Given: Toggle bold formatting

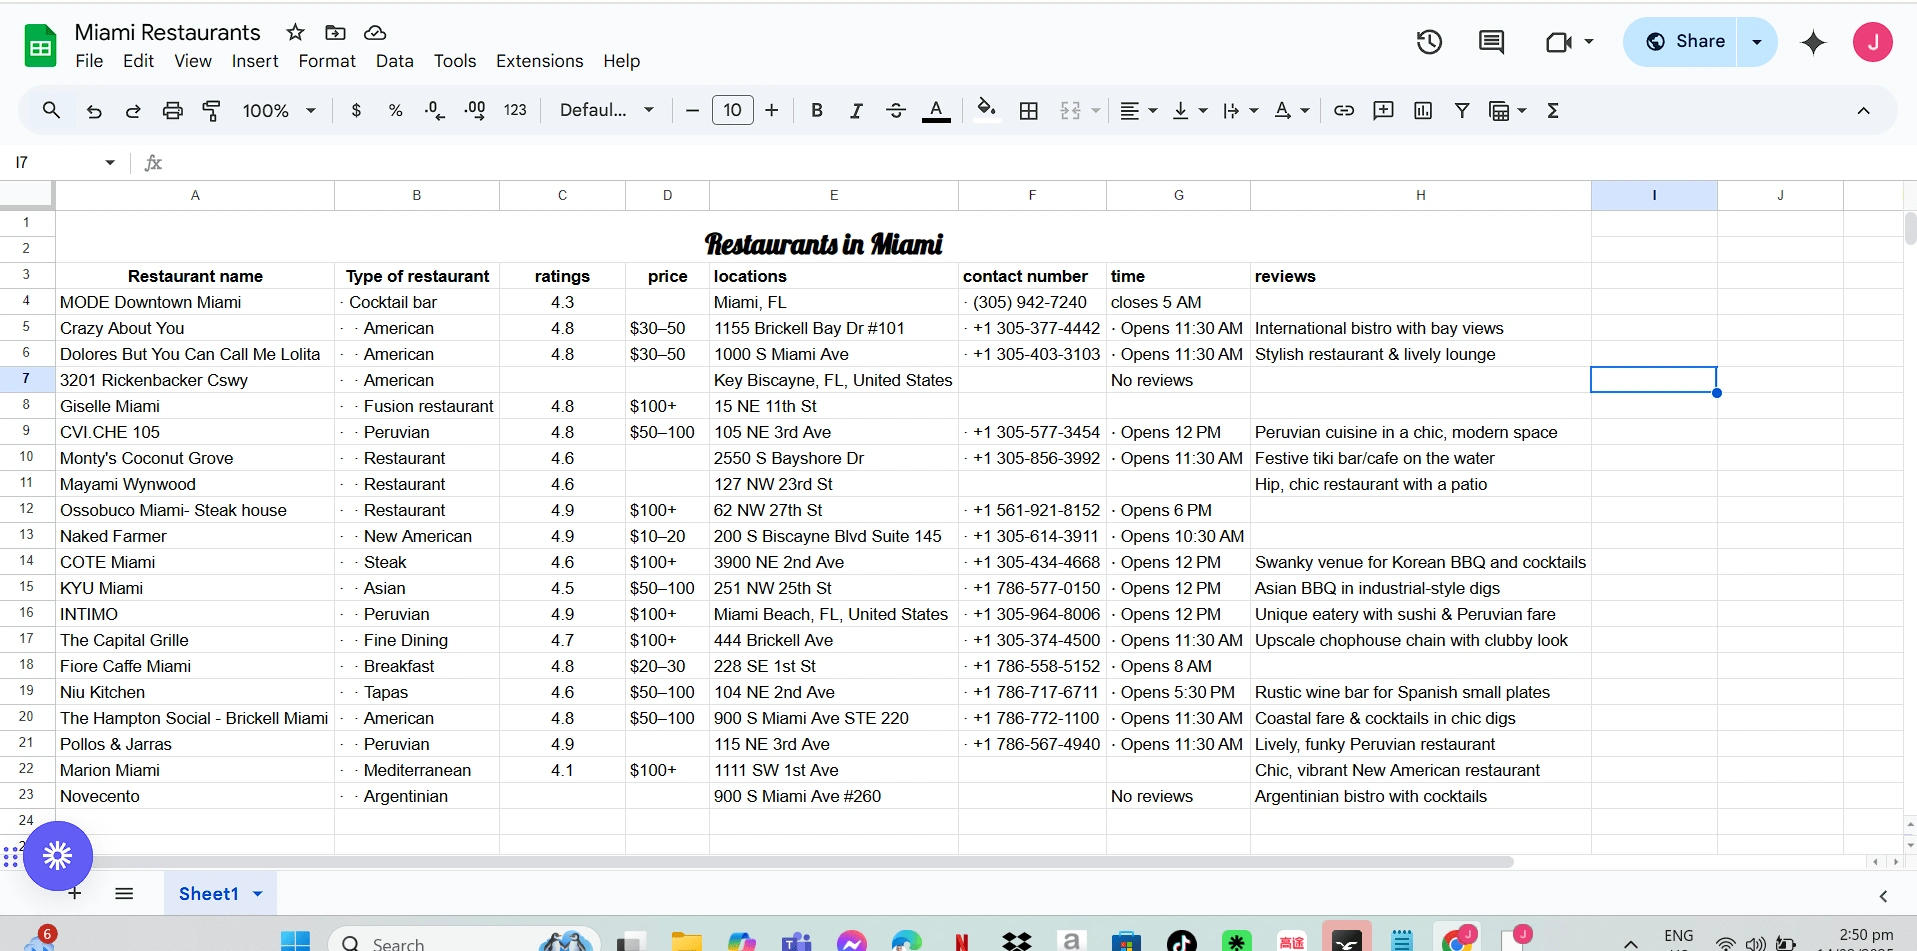Looking at the screenshot, I should pyautogui.click(x=816, y=111).
